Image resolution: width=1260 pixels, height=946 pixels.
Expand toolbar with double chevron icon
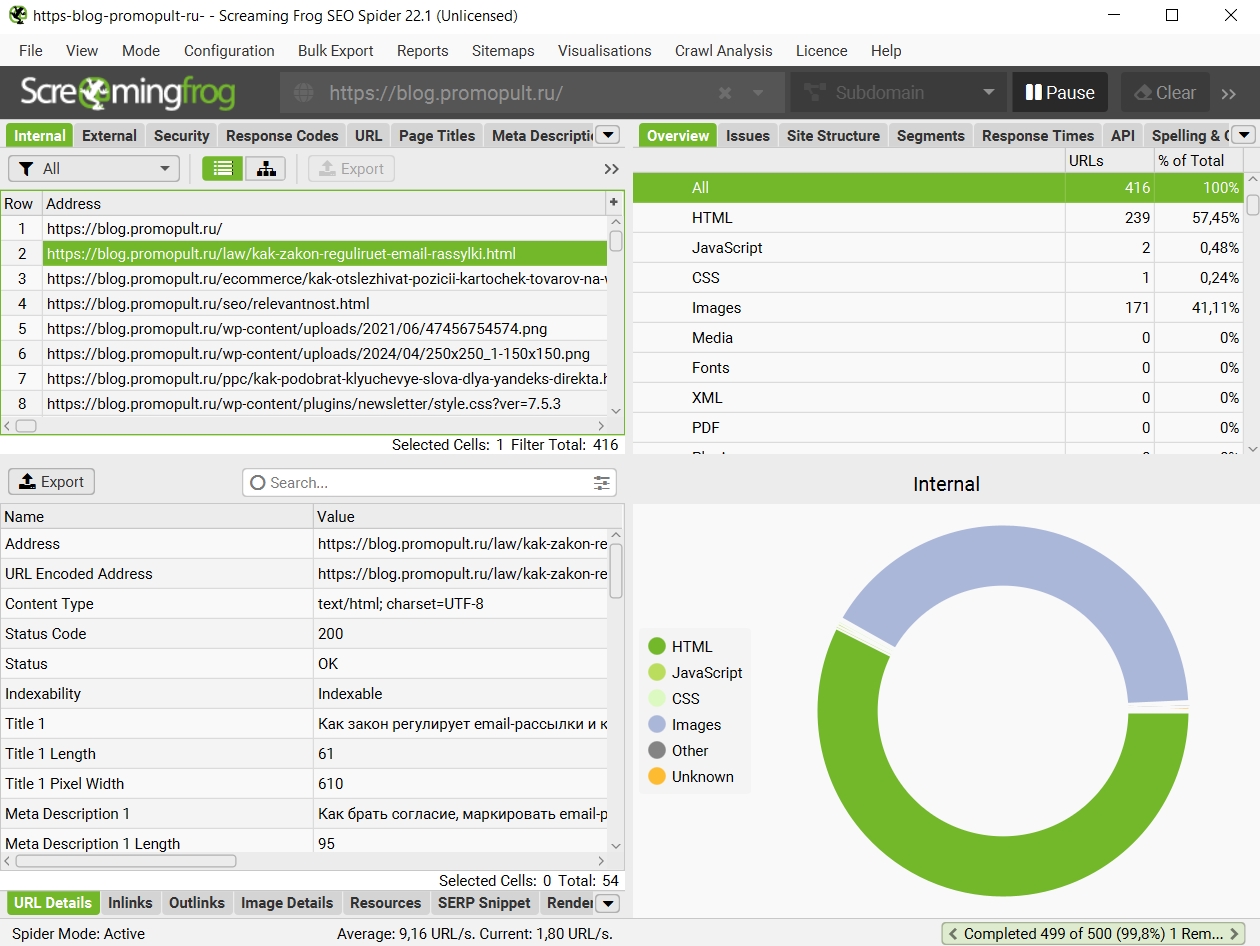1229,93
